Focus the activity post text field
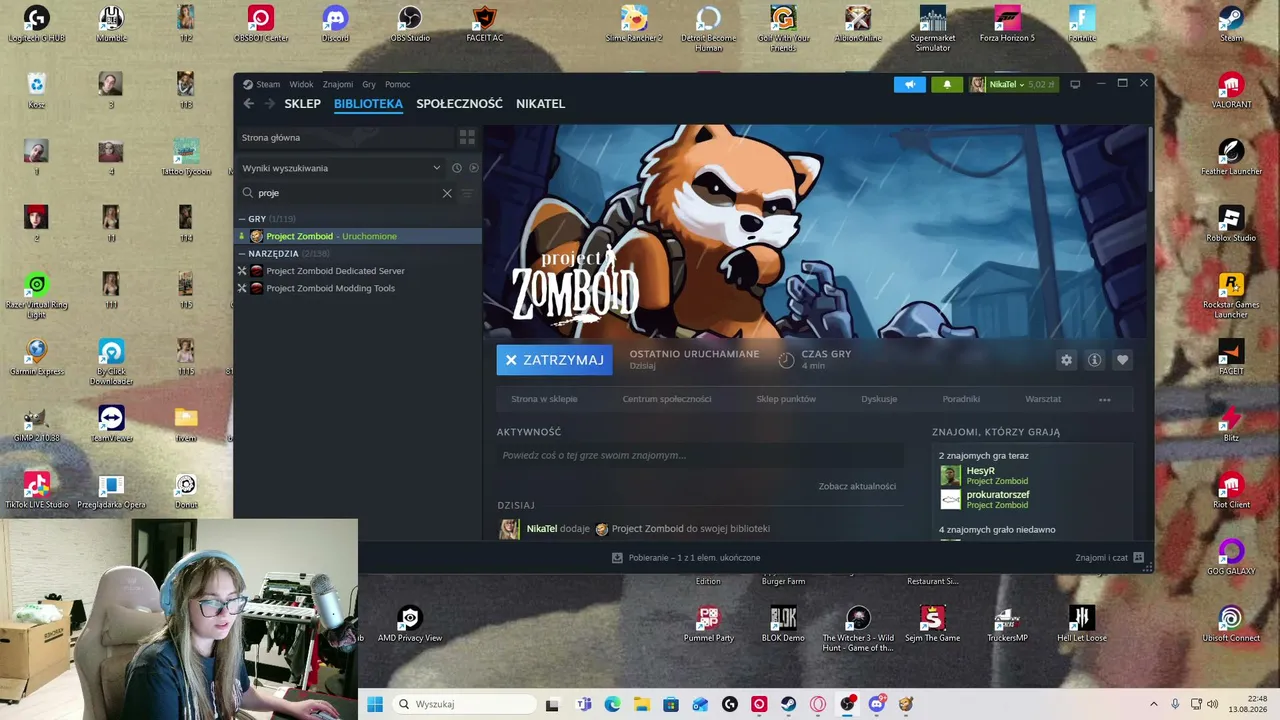 click(700, 455)
